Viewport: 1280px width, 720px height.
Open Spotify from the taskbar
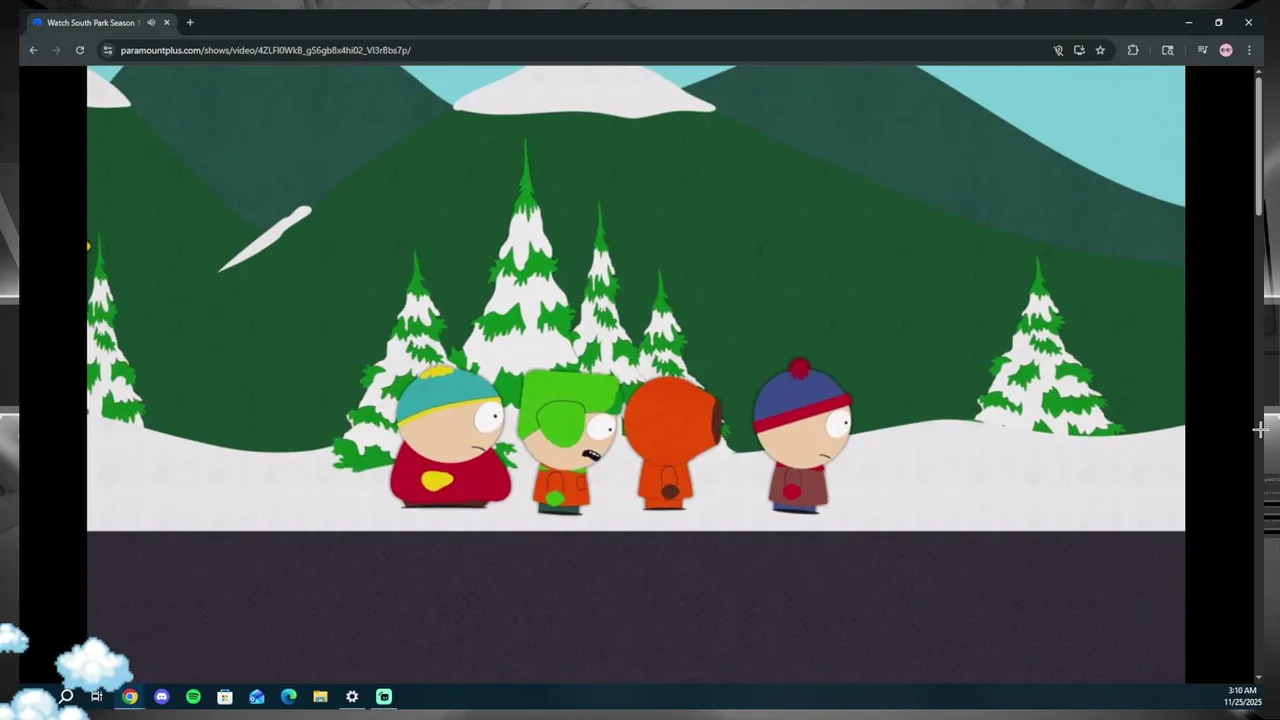tap(193, 696)
